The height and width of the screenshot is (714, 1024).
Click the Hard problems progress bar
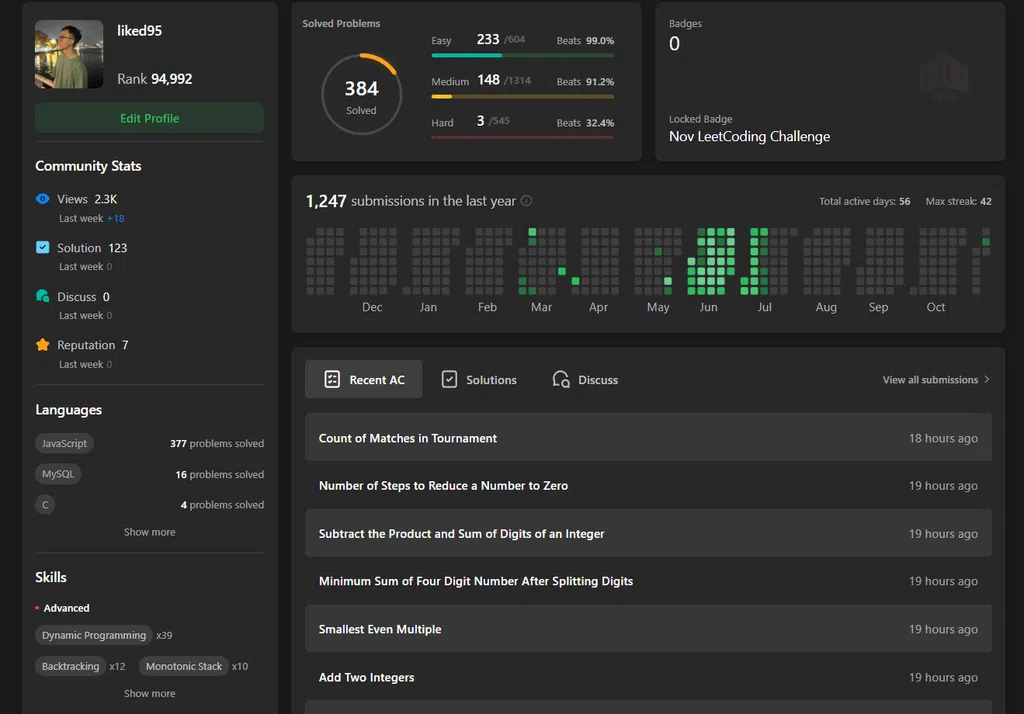(x=522, y=137)
